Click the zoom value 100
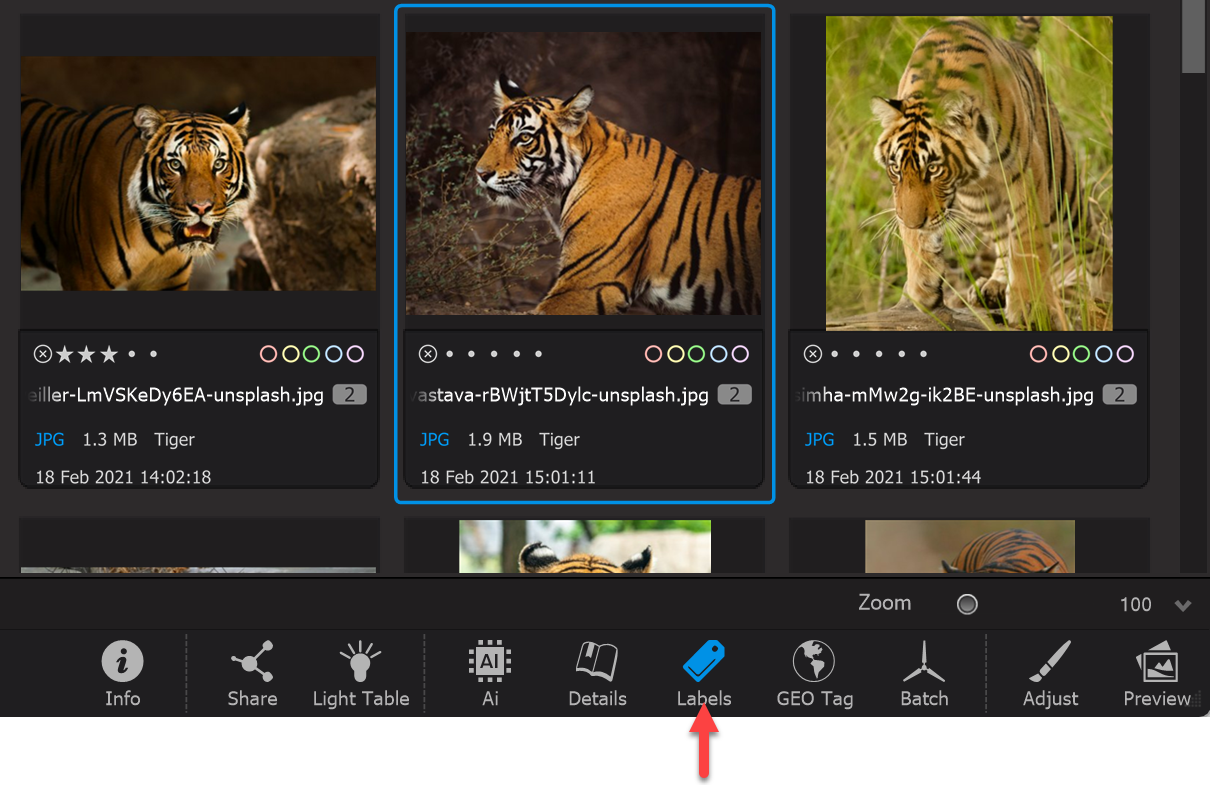Screen dimensions: 1210x785 pyautogui.click(x=1136, y=604)
